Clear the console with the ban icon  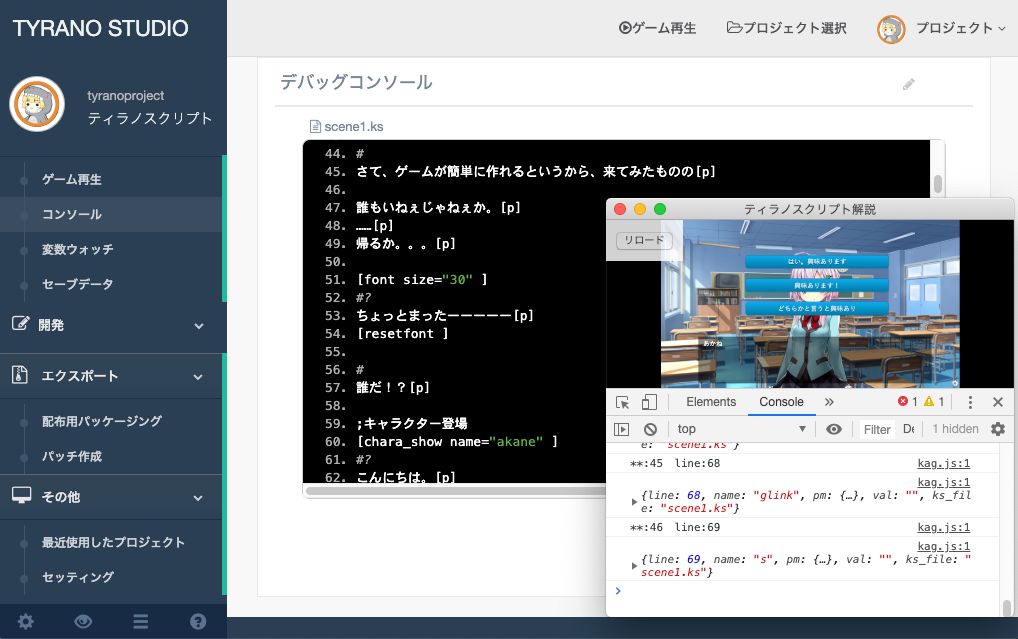650,429
